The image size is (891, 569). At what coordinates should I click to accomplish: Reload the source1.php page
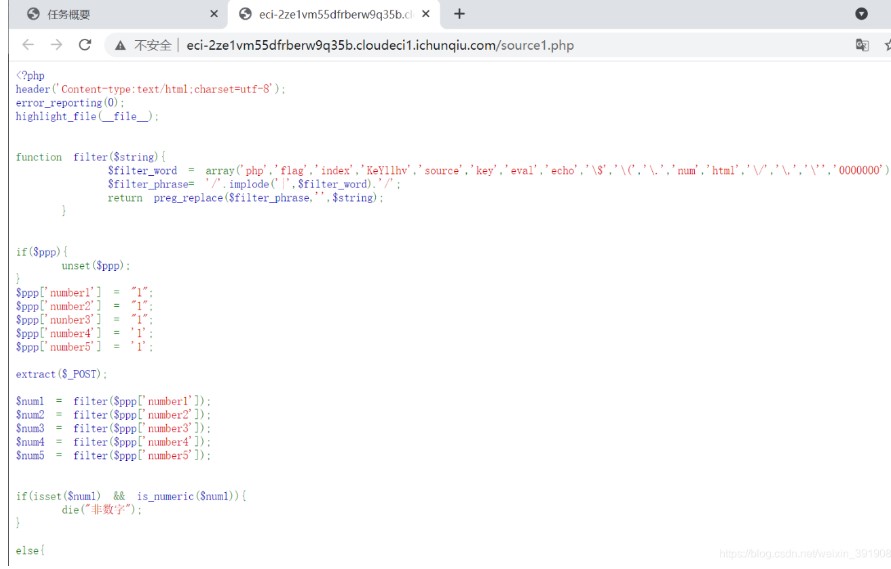85,45
